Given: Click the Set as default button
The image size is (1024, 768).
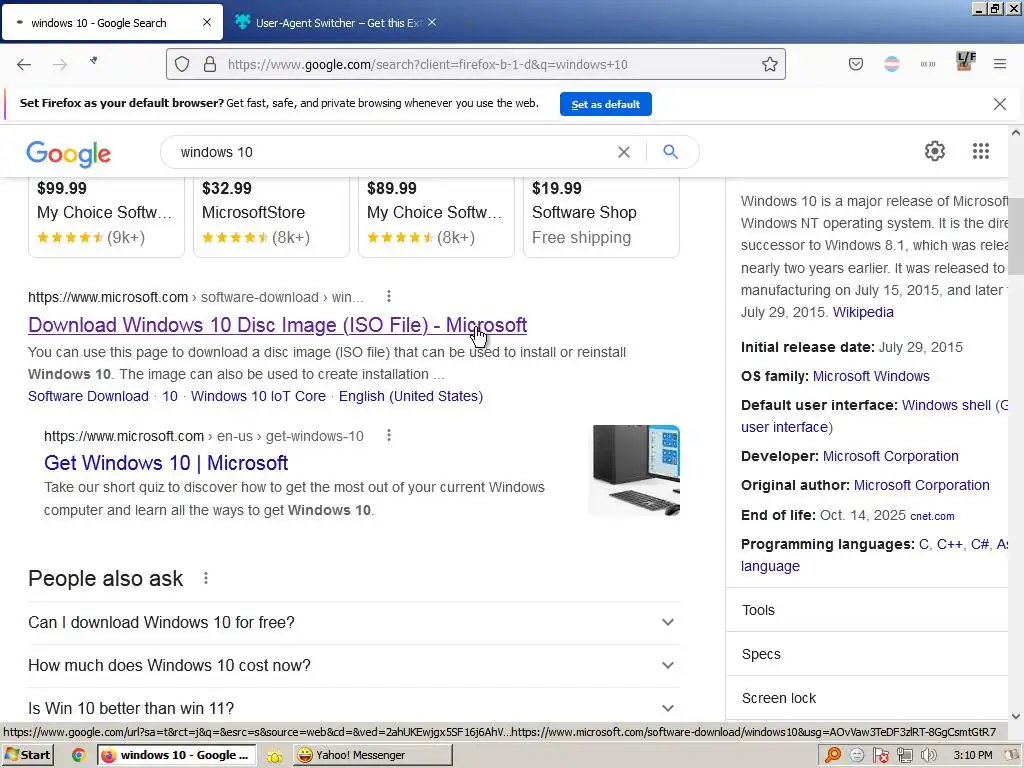Looking at the screenshot, I should pos(605,104).
